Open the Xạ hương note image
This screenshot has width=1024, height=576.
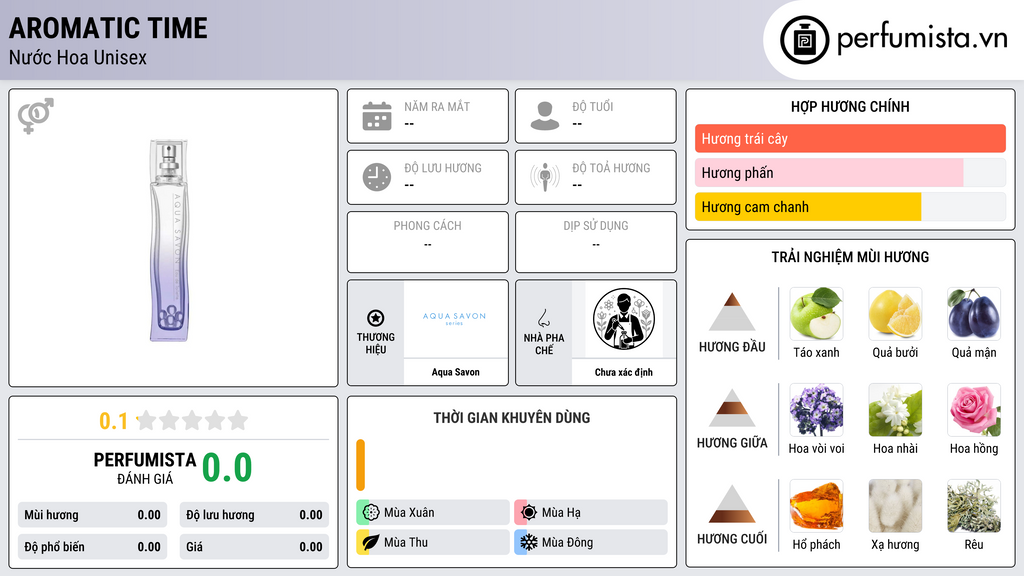895,506
